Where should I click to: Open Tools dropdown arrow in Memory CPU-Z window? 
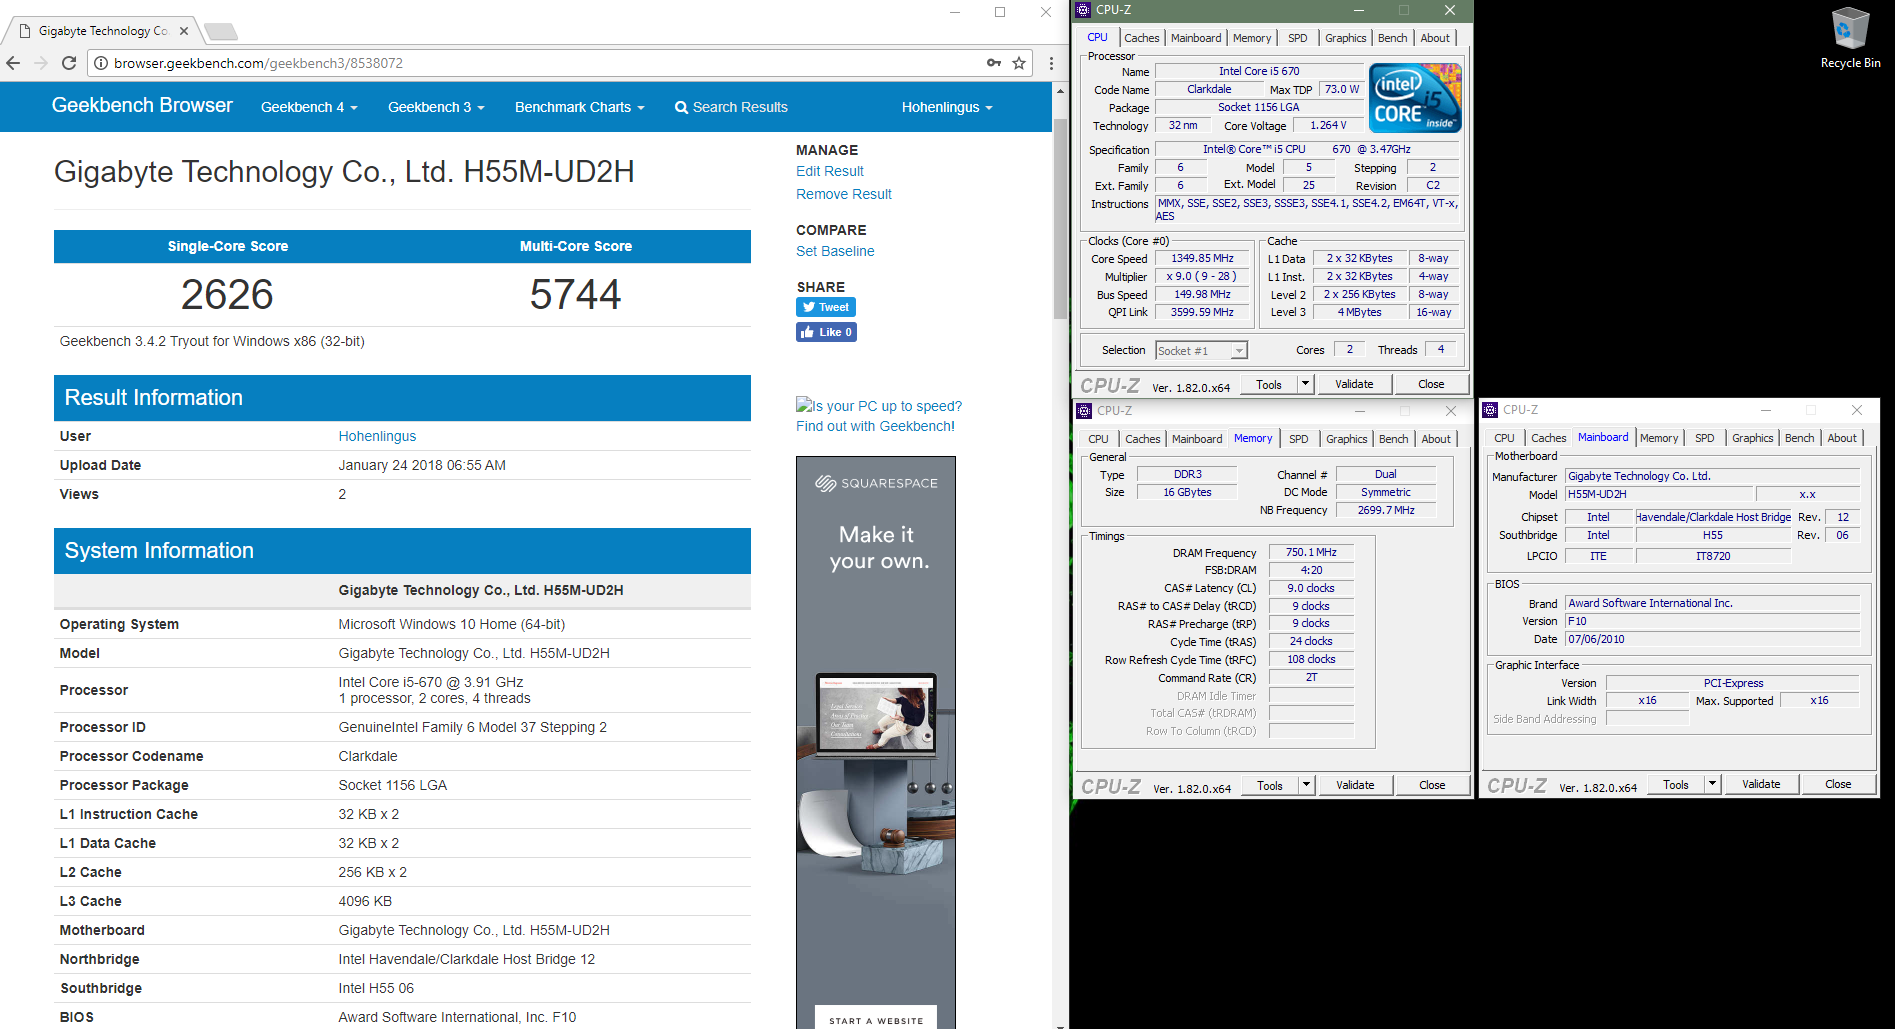pyautogui.click(x=1306, y=785)
